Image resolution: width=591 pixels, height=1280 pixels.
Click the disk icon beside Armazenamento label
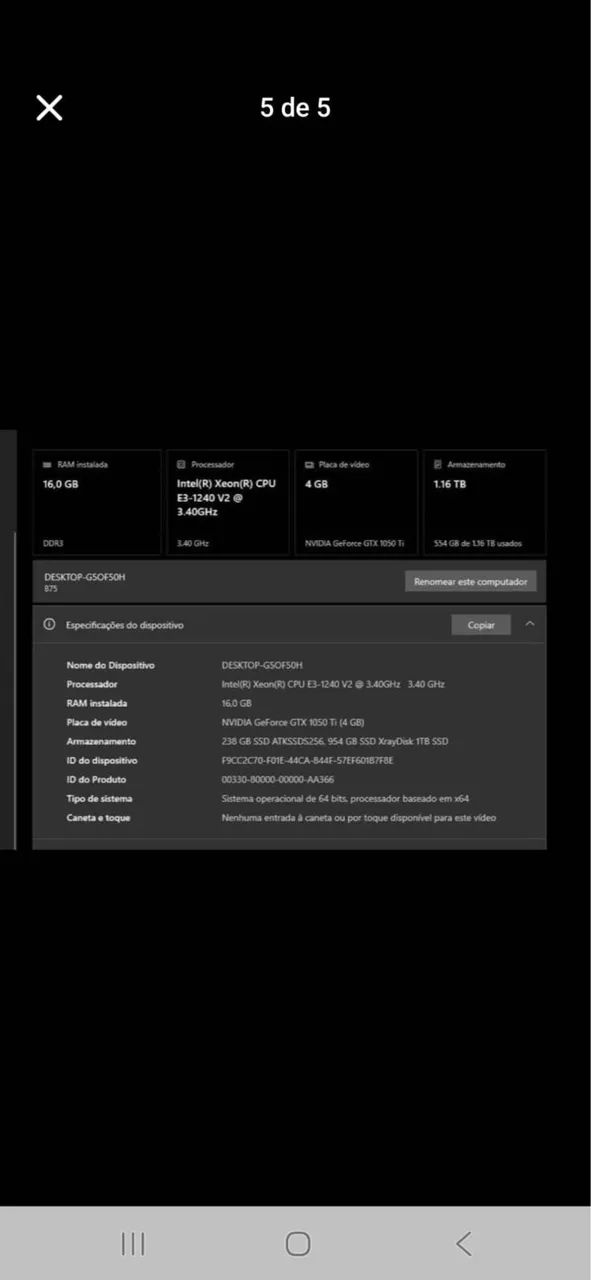(x=438, y=464)
